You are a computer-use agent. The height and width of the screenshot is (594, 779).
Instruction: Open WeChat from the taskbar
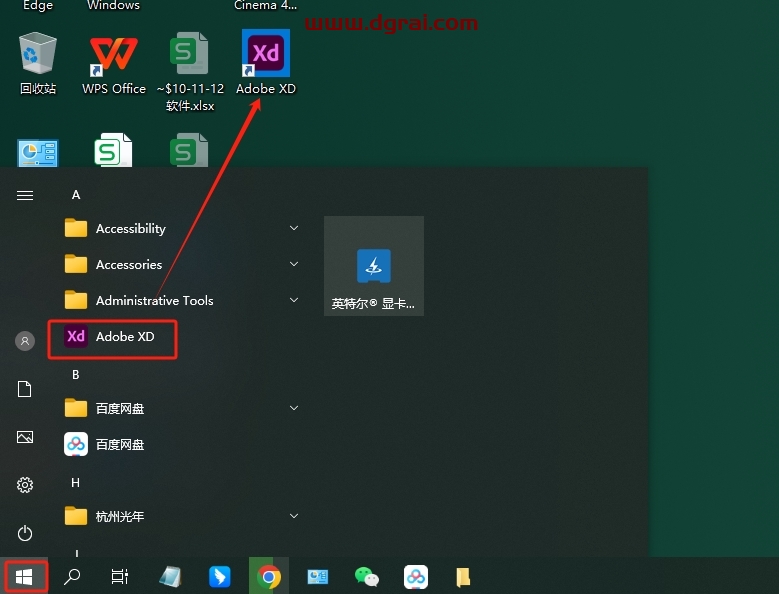coord(367,576)
